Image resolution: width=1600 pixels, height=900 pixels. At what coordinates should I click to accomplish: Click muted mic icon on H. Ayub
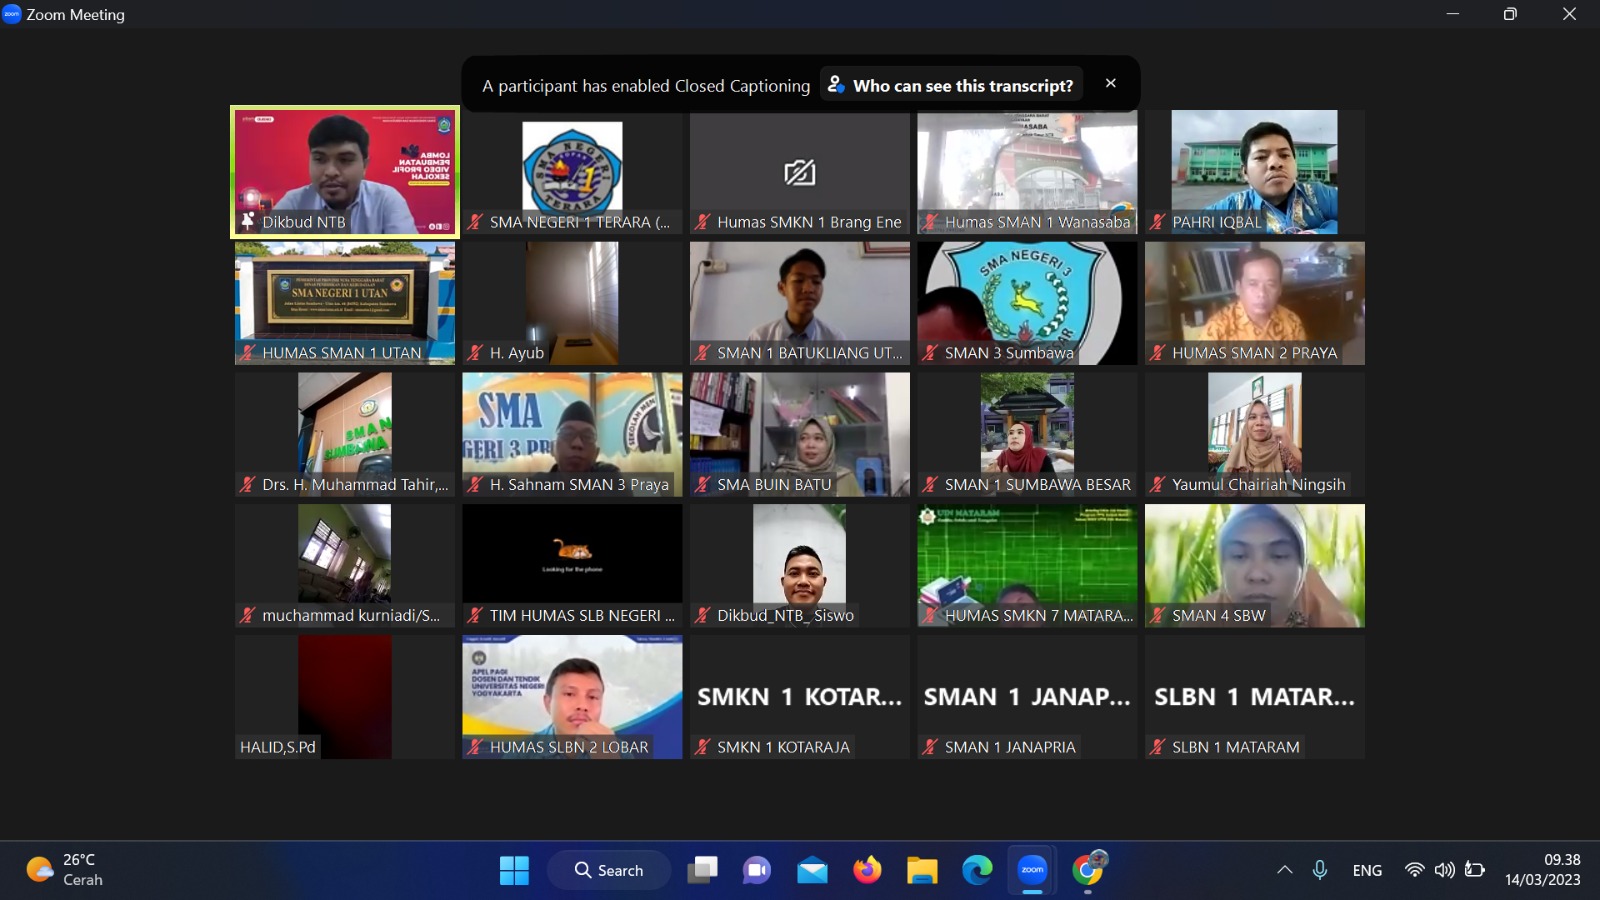pyautogui.click(x=476, y=353)
